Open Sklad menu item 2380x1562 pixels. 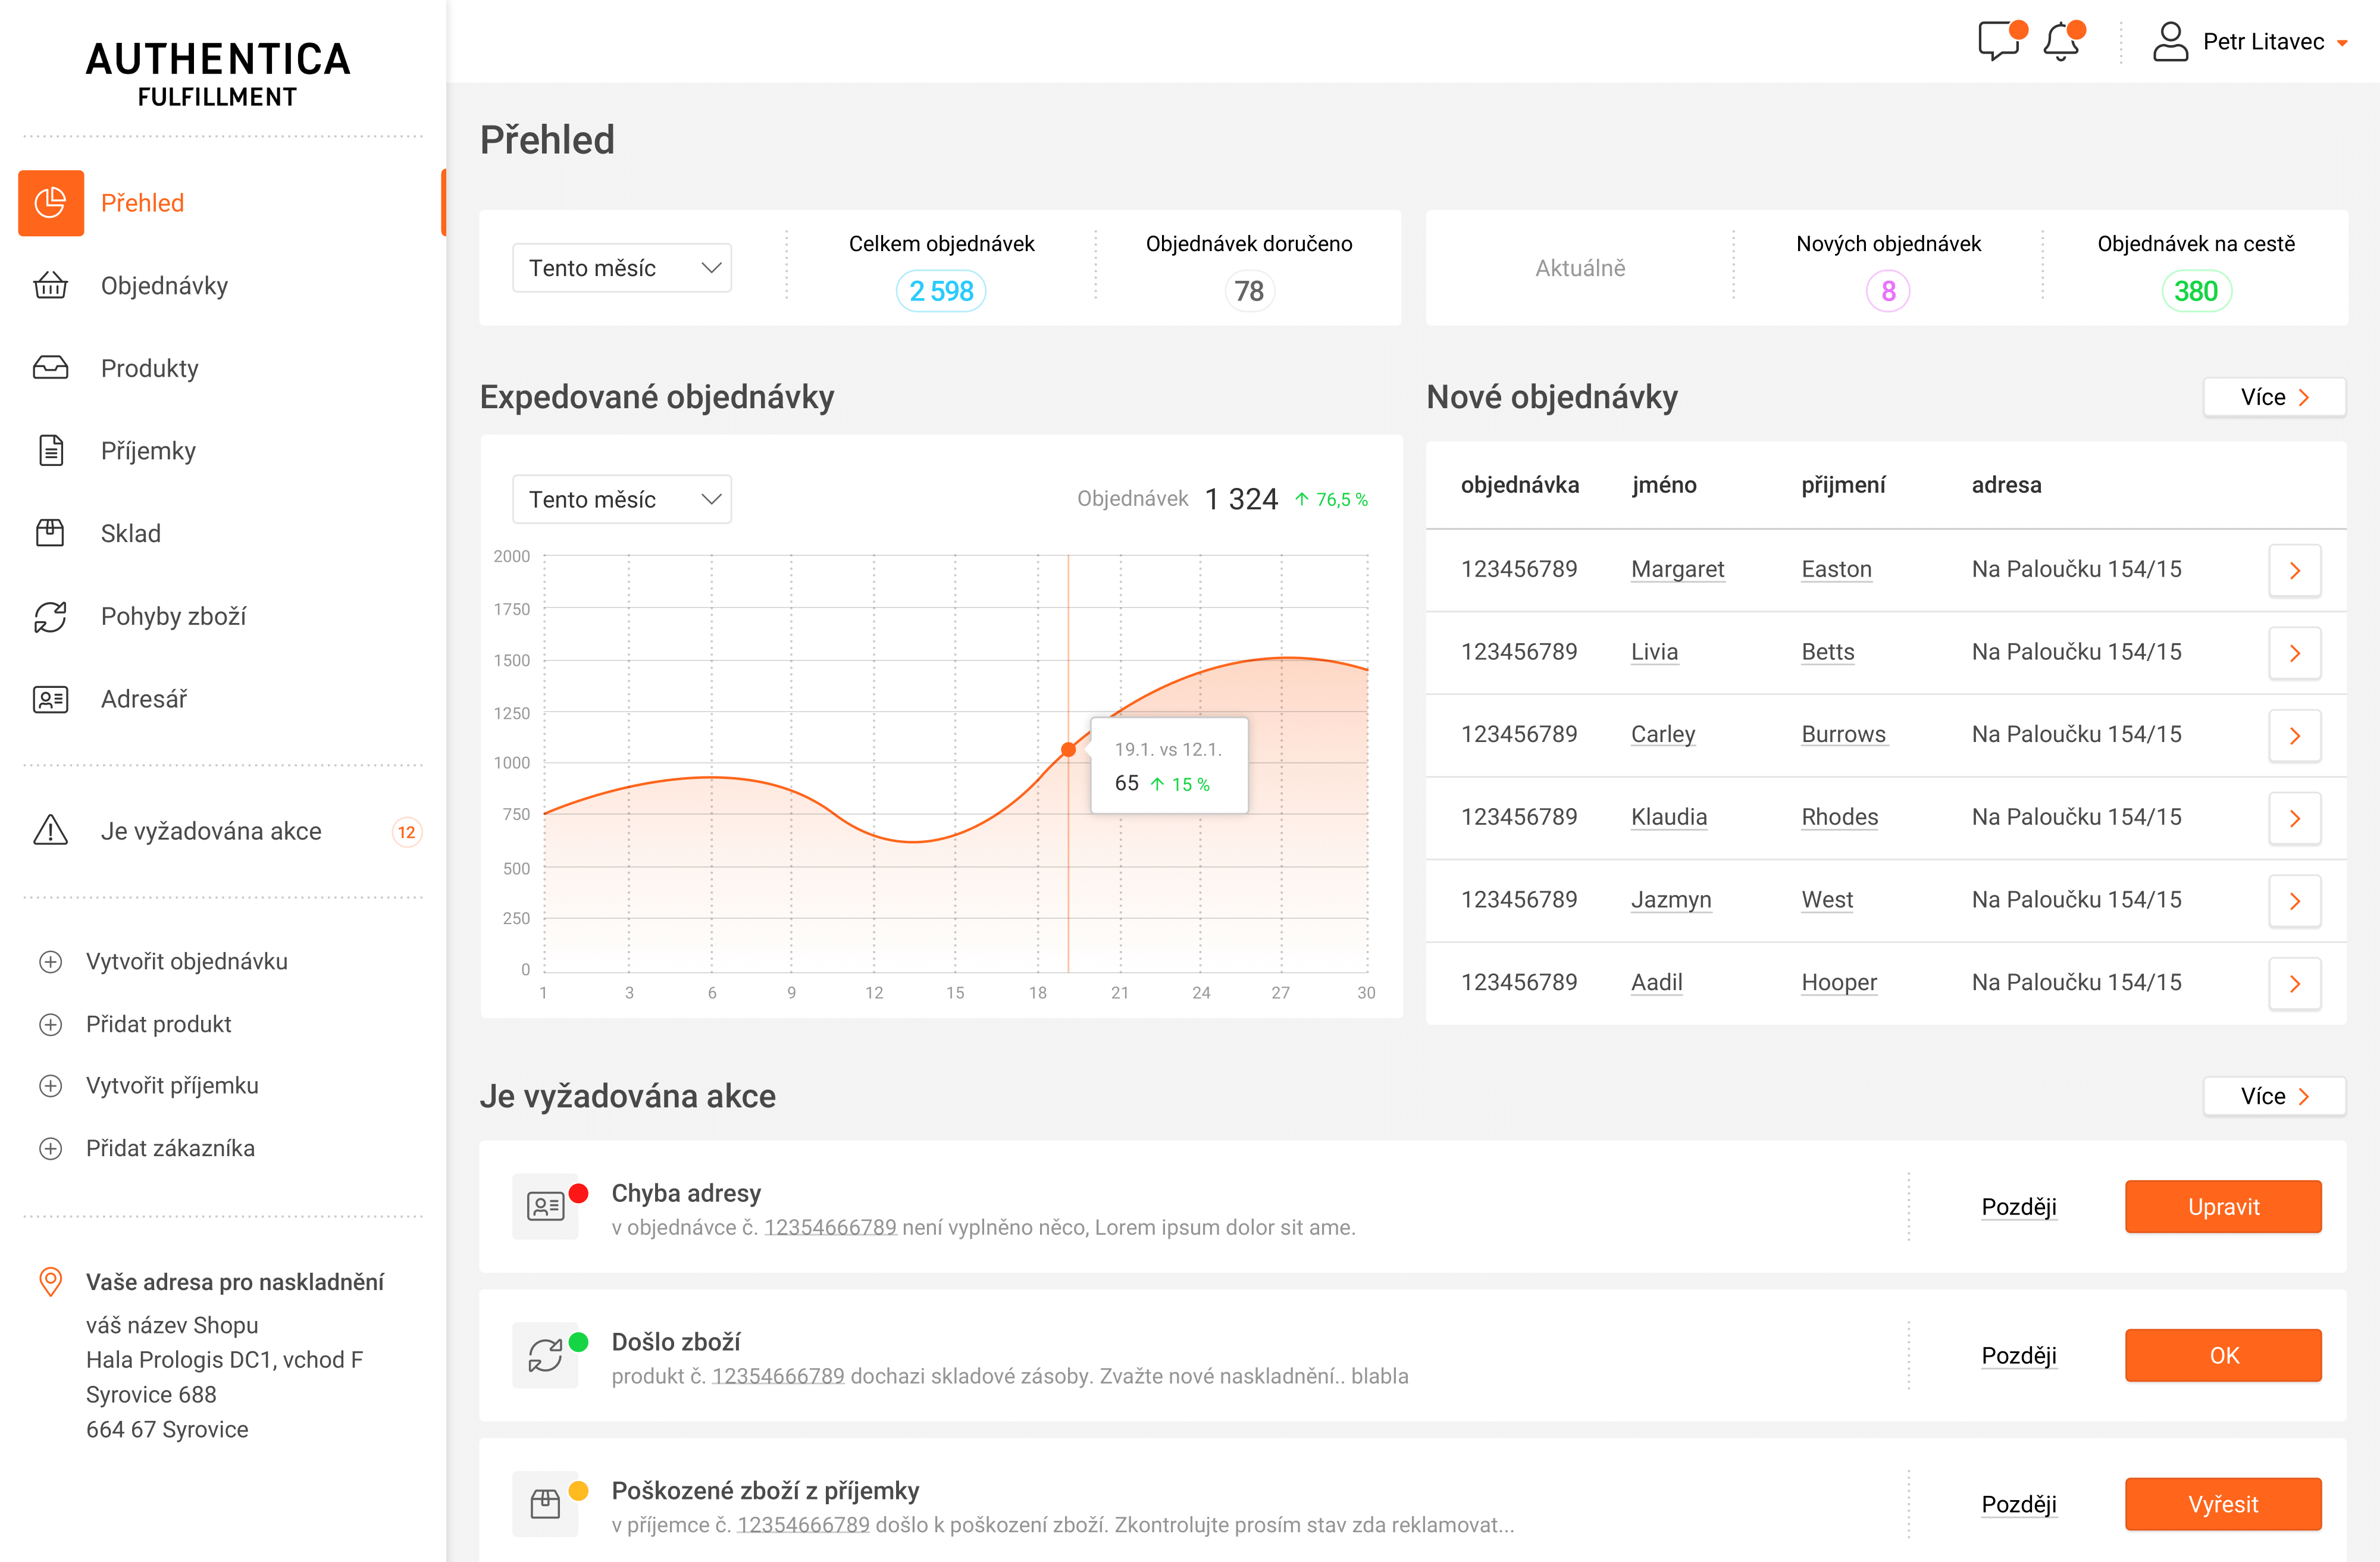click(x=130, y=533)
